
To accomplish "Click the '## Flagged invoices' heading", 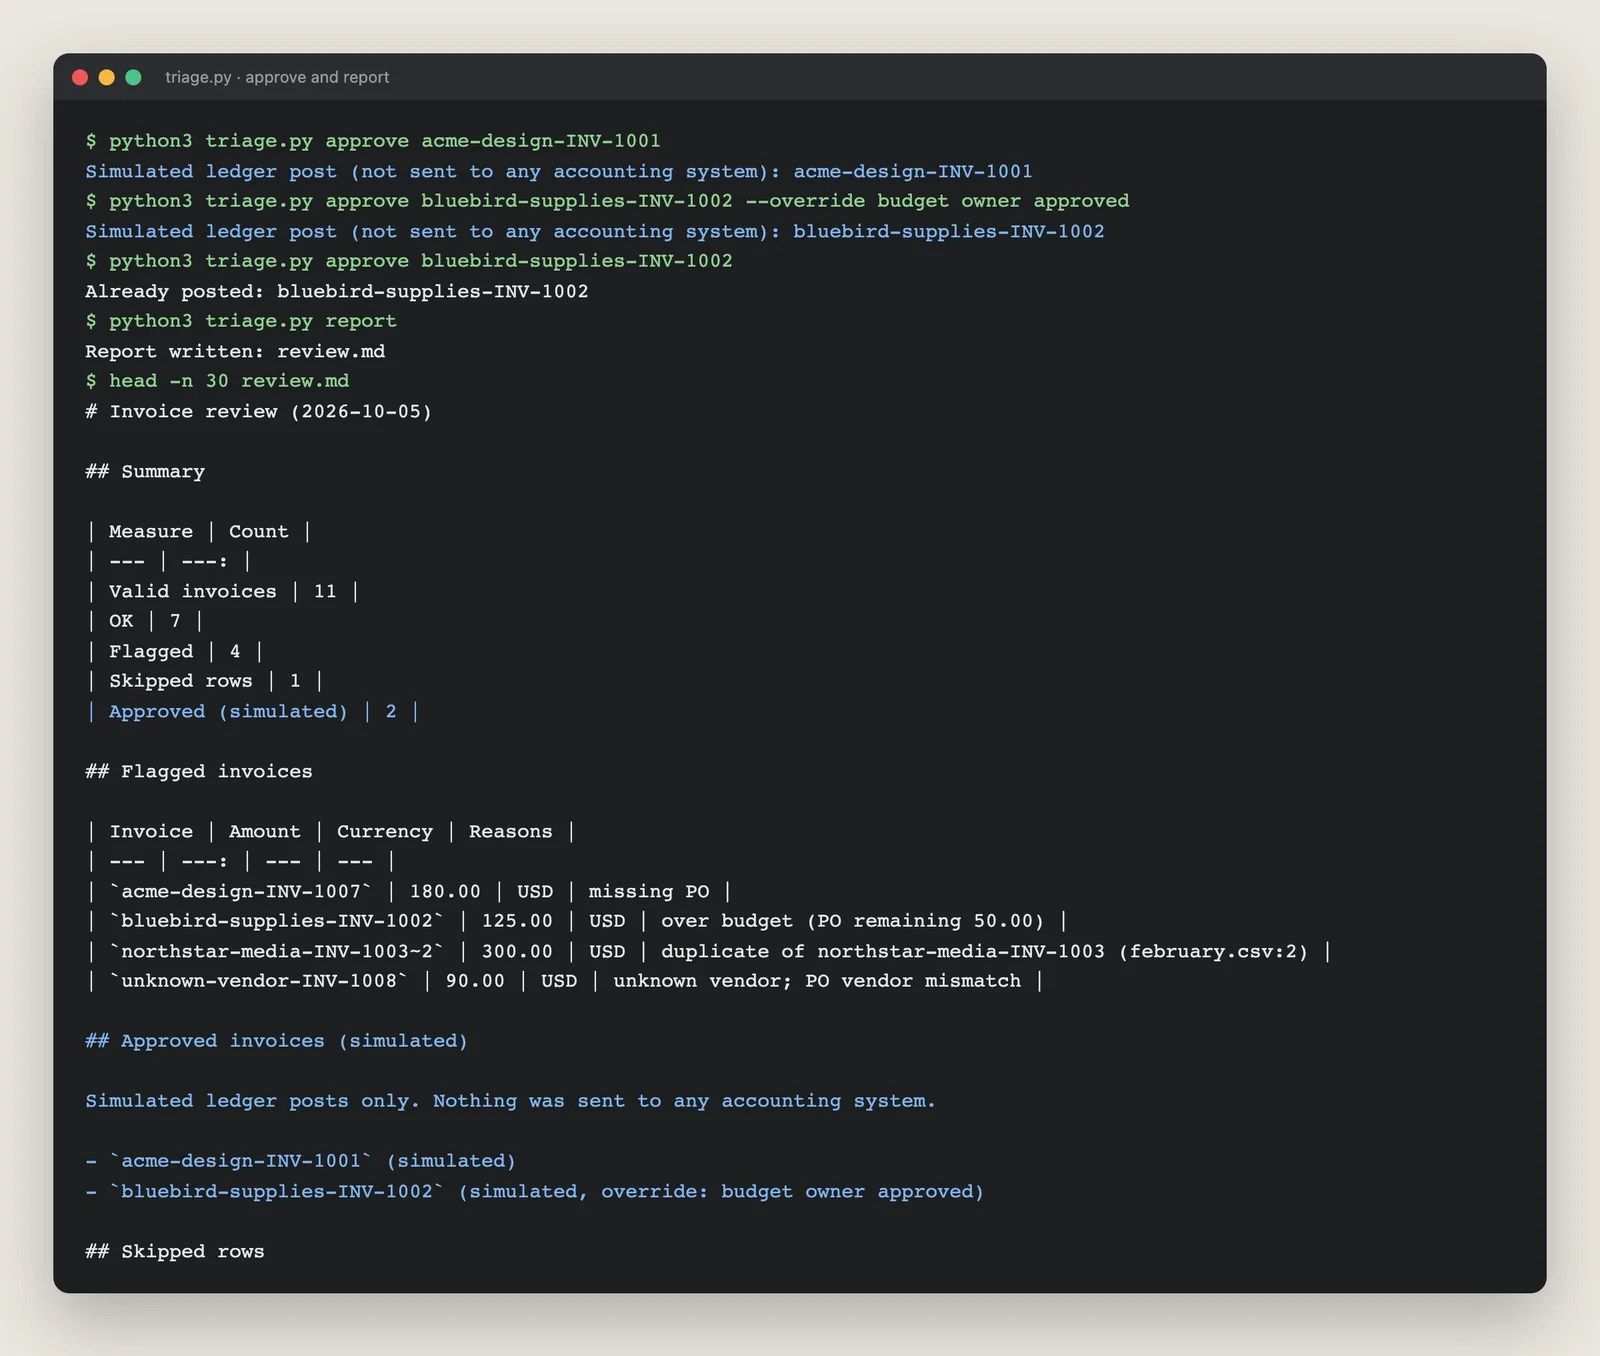I will (199, 771).
